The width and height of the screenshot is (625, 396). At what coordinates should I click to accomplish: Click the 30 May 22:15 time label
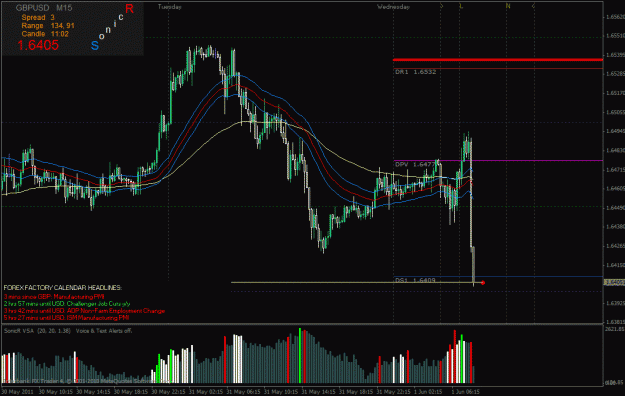click(168, 392)
